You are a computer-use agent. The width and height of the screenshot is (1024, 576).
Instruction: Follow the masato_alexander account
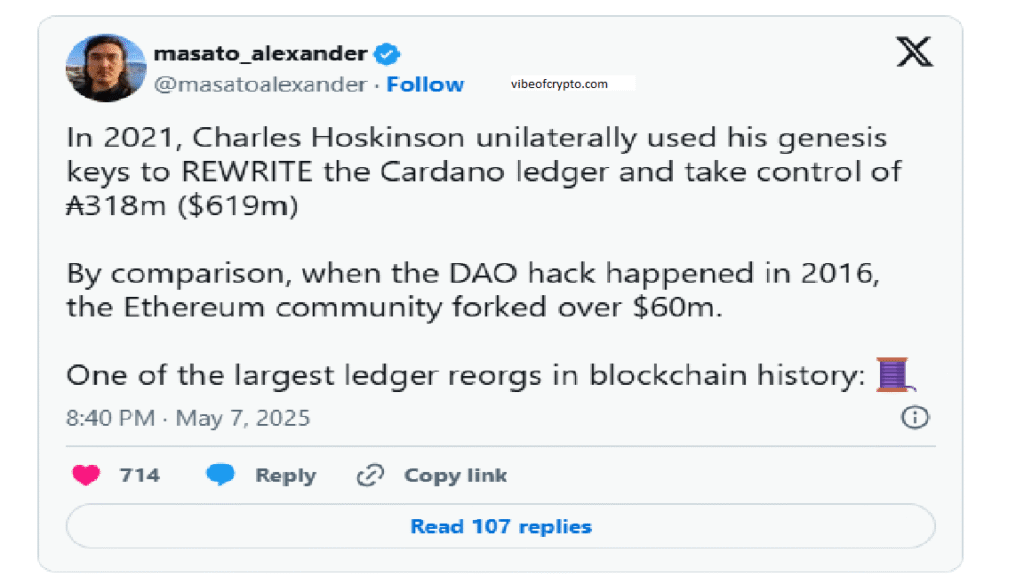(425, 85)
